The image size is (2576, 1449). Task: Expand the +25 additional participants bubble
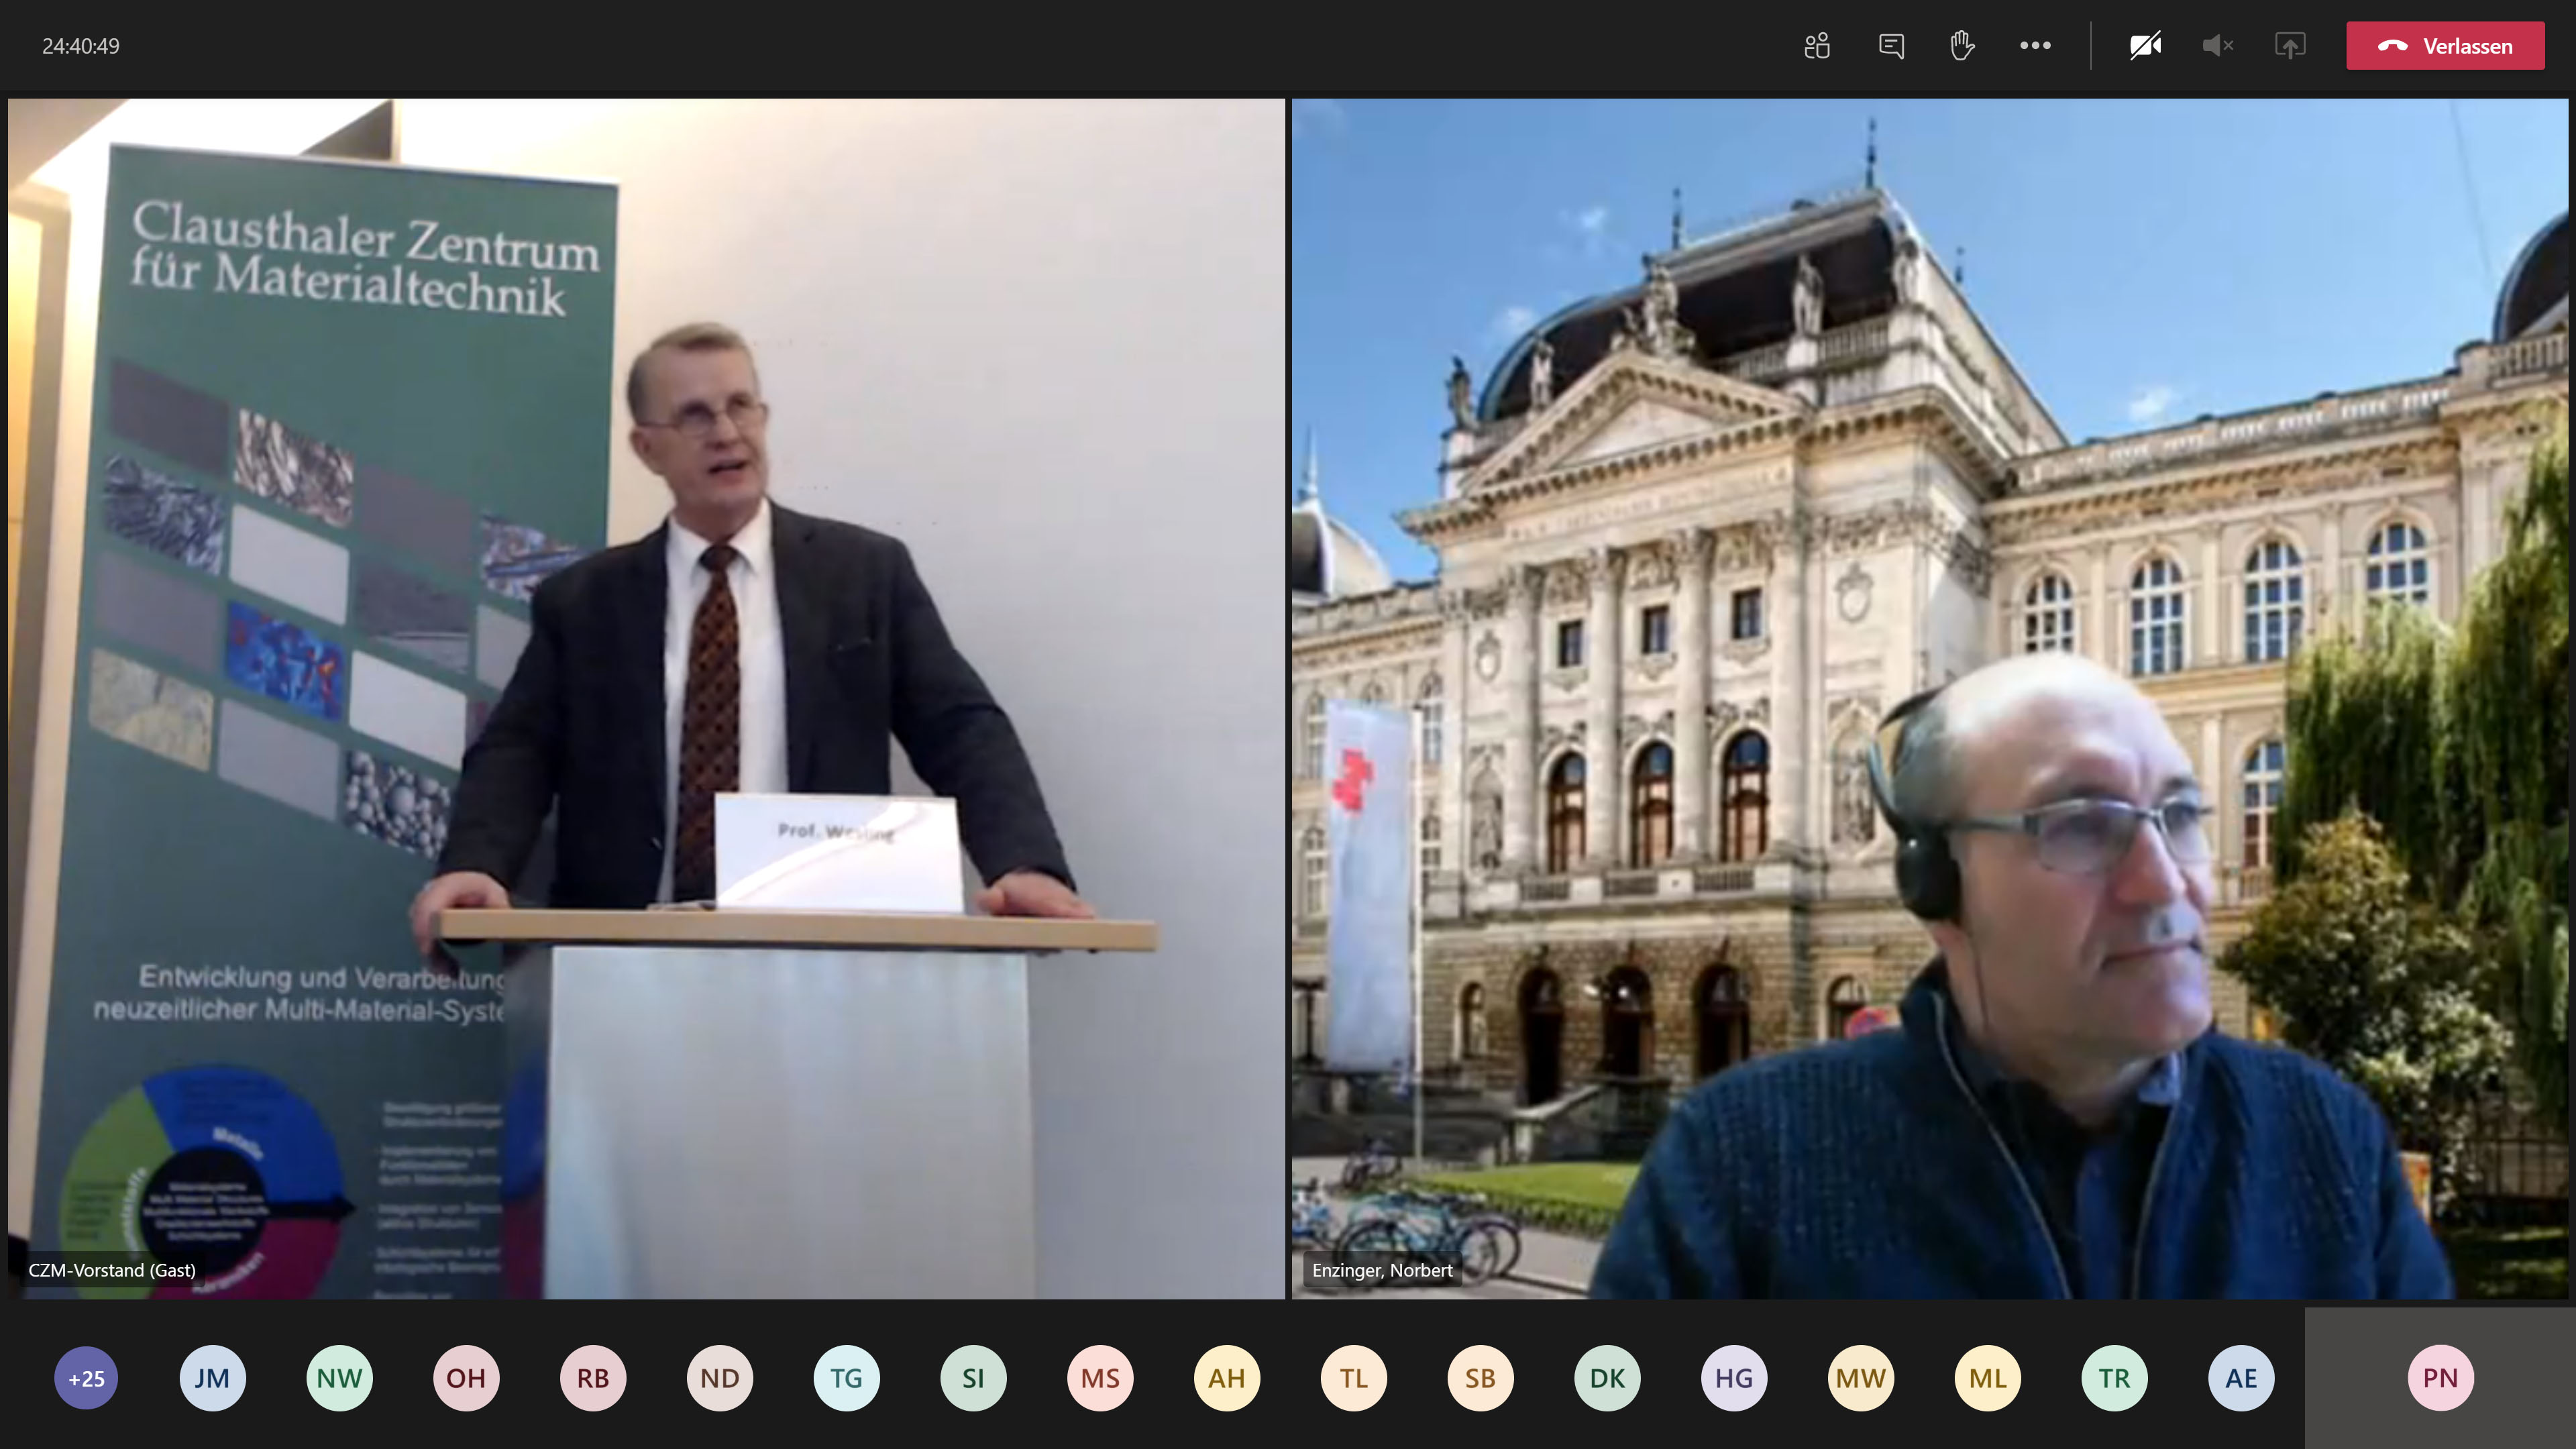pyautogui.click(x=86, y=1378)
